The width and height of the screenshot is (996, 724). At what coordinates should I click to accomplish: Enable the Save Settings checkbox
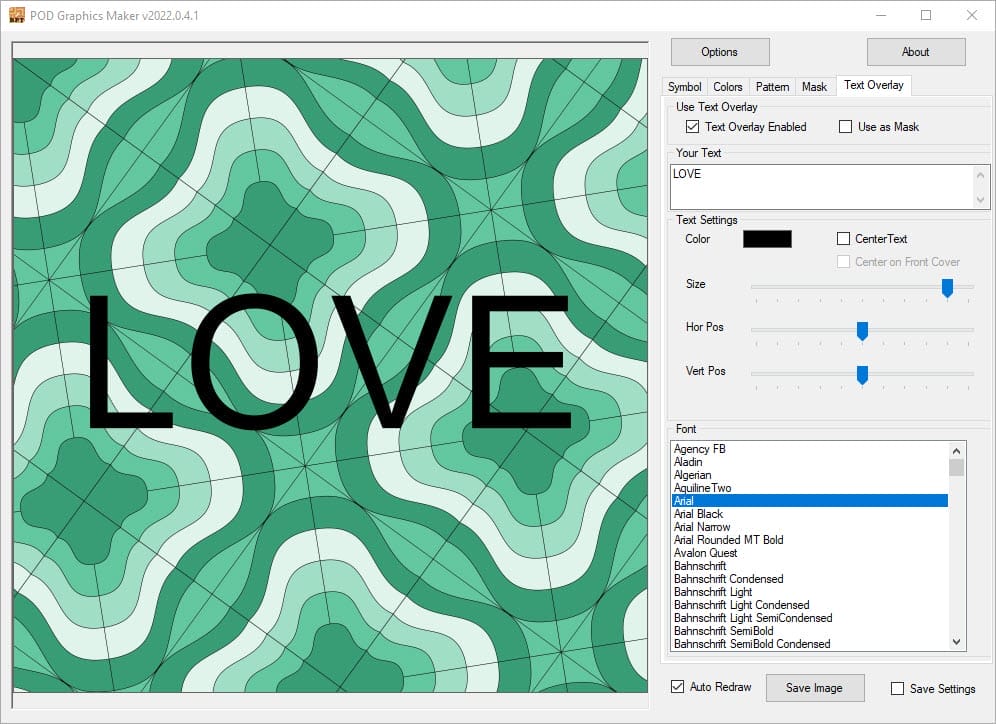pyautogui.click(x=897, y=689)
